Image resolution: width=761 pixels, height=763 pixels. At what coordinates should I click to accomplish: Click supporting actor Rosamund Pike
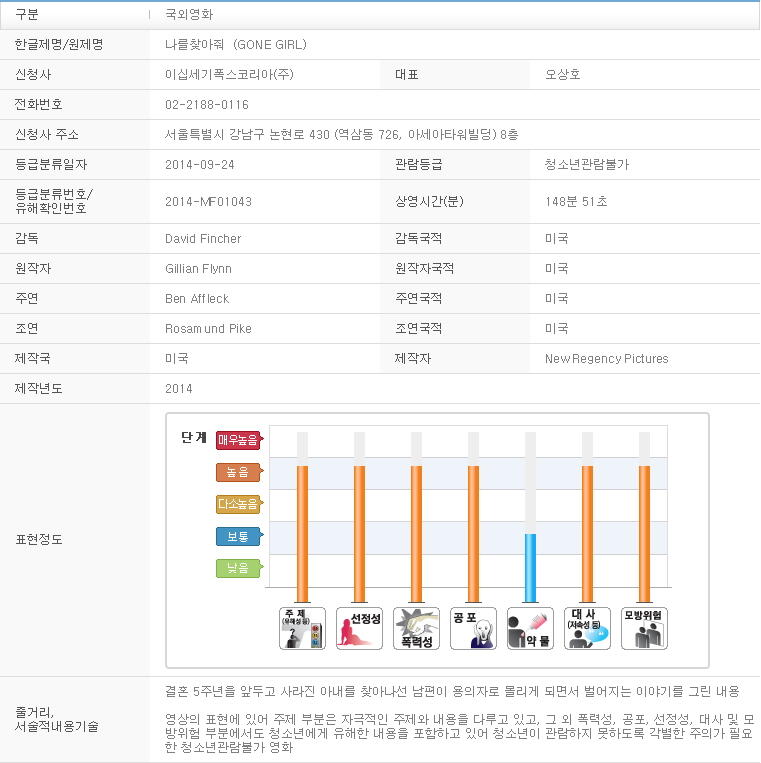pyautogui.click(x=208, y=329)
